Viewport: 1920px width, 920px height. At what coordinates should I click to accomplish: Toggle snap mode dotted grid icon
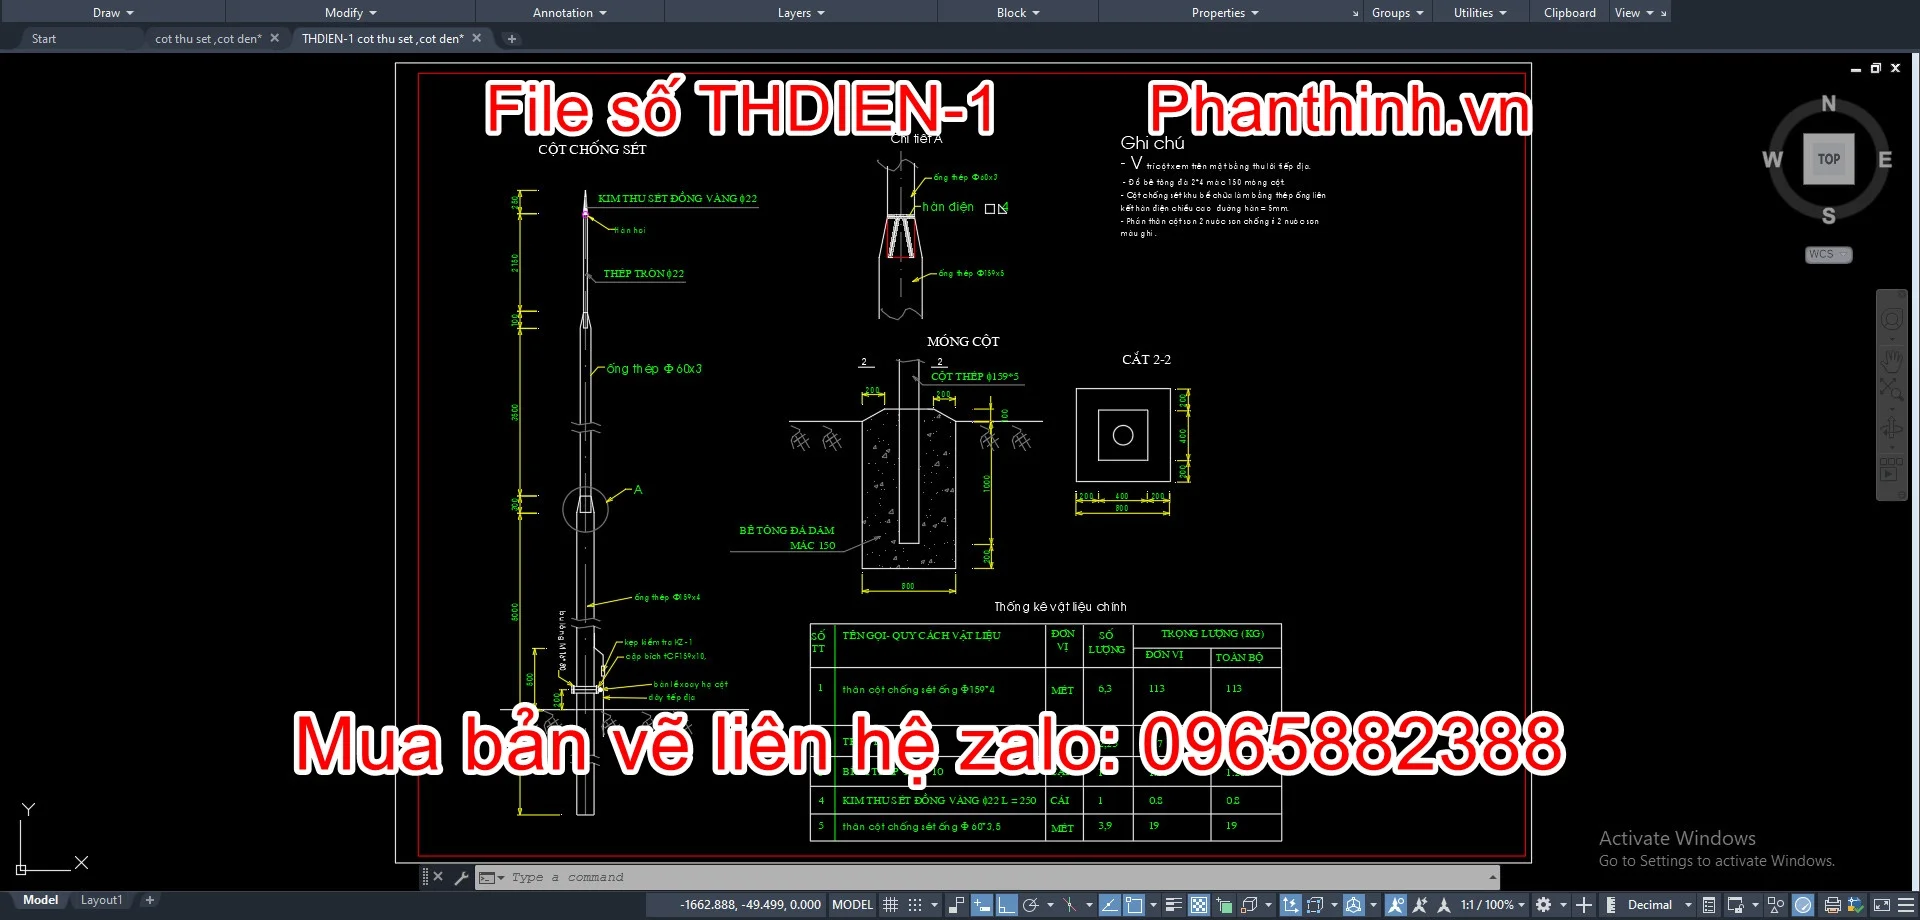pos(915,905)
